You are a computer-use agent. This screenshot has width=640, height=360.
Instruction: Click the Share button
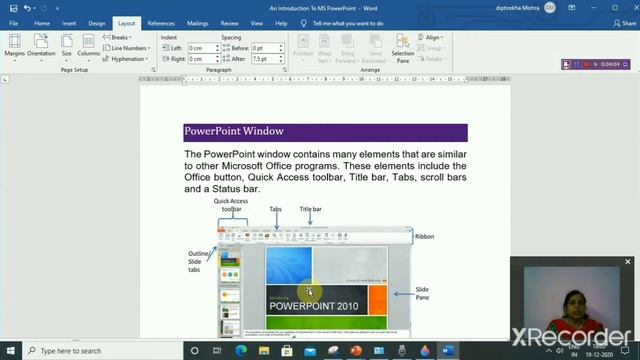625,23
